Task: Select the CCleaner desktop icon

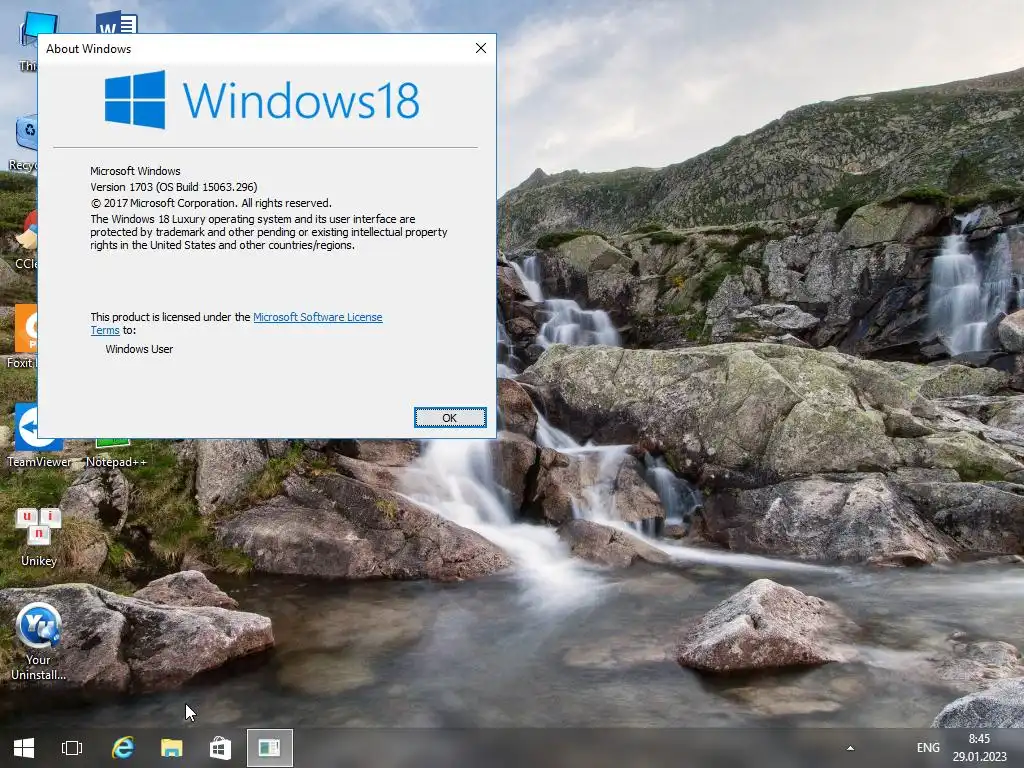Action: 26,239
